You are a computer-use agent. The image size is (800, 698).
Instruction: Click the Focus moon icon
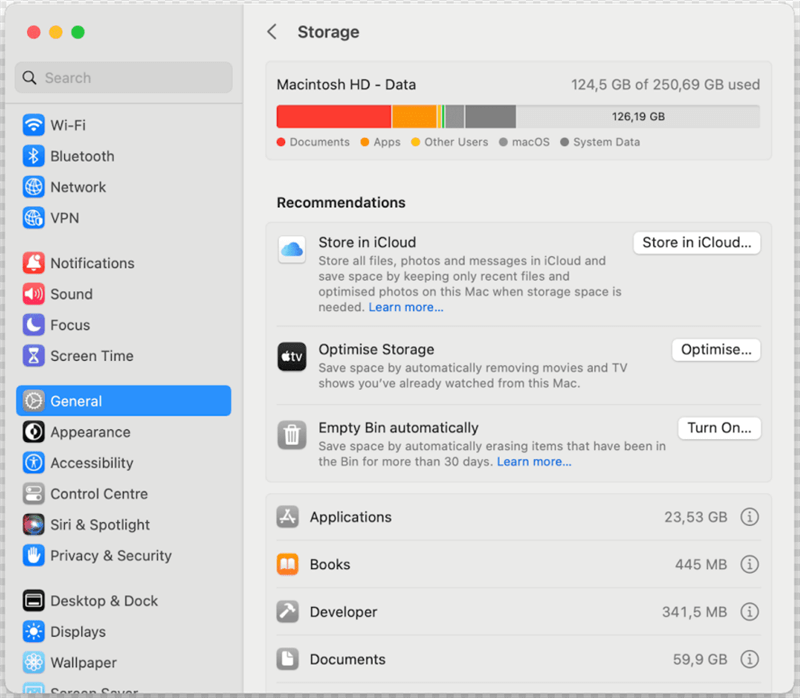coord(34,325)
